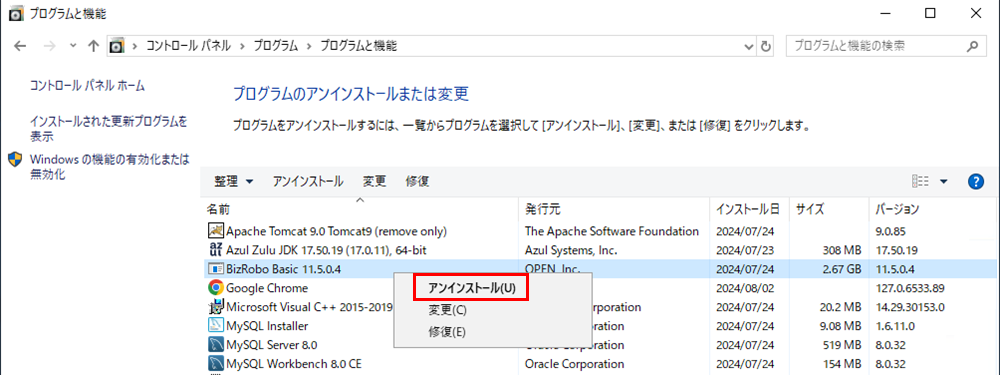Image resolution: width=1000 pixels, height=375 pixels.
Task: Select BizRobo Basic 11.5.0.4 row name
Action: 283,269
